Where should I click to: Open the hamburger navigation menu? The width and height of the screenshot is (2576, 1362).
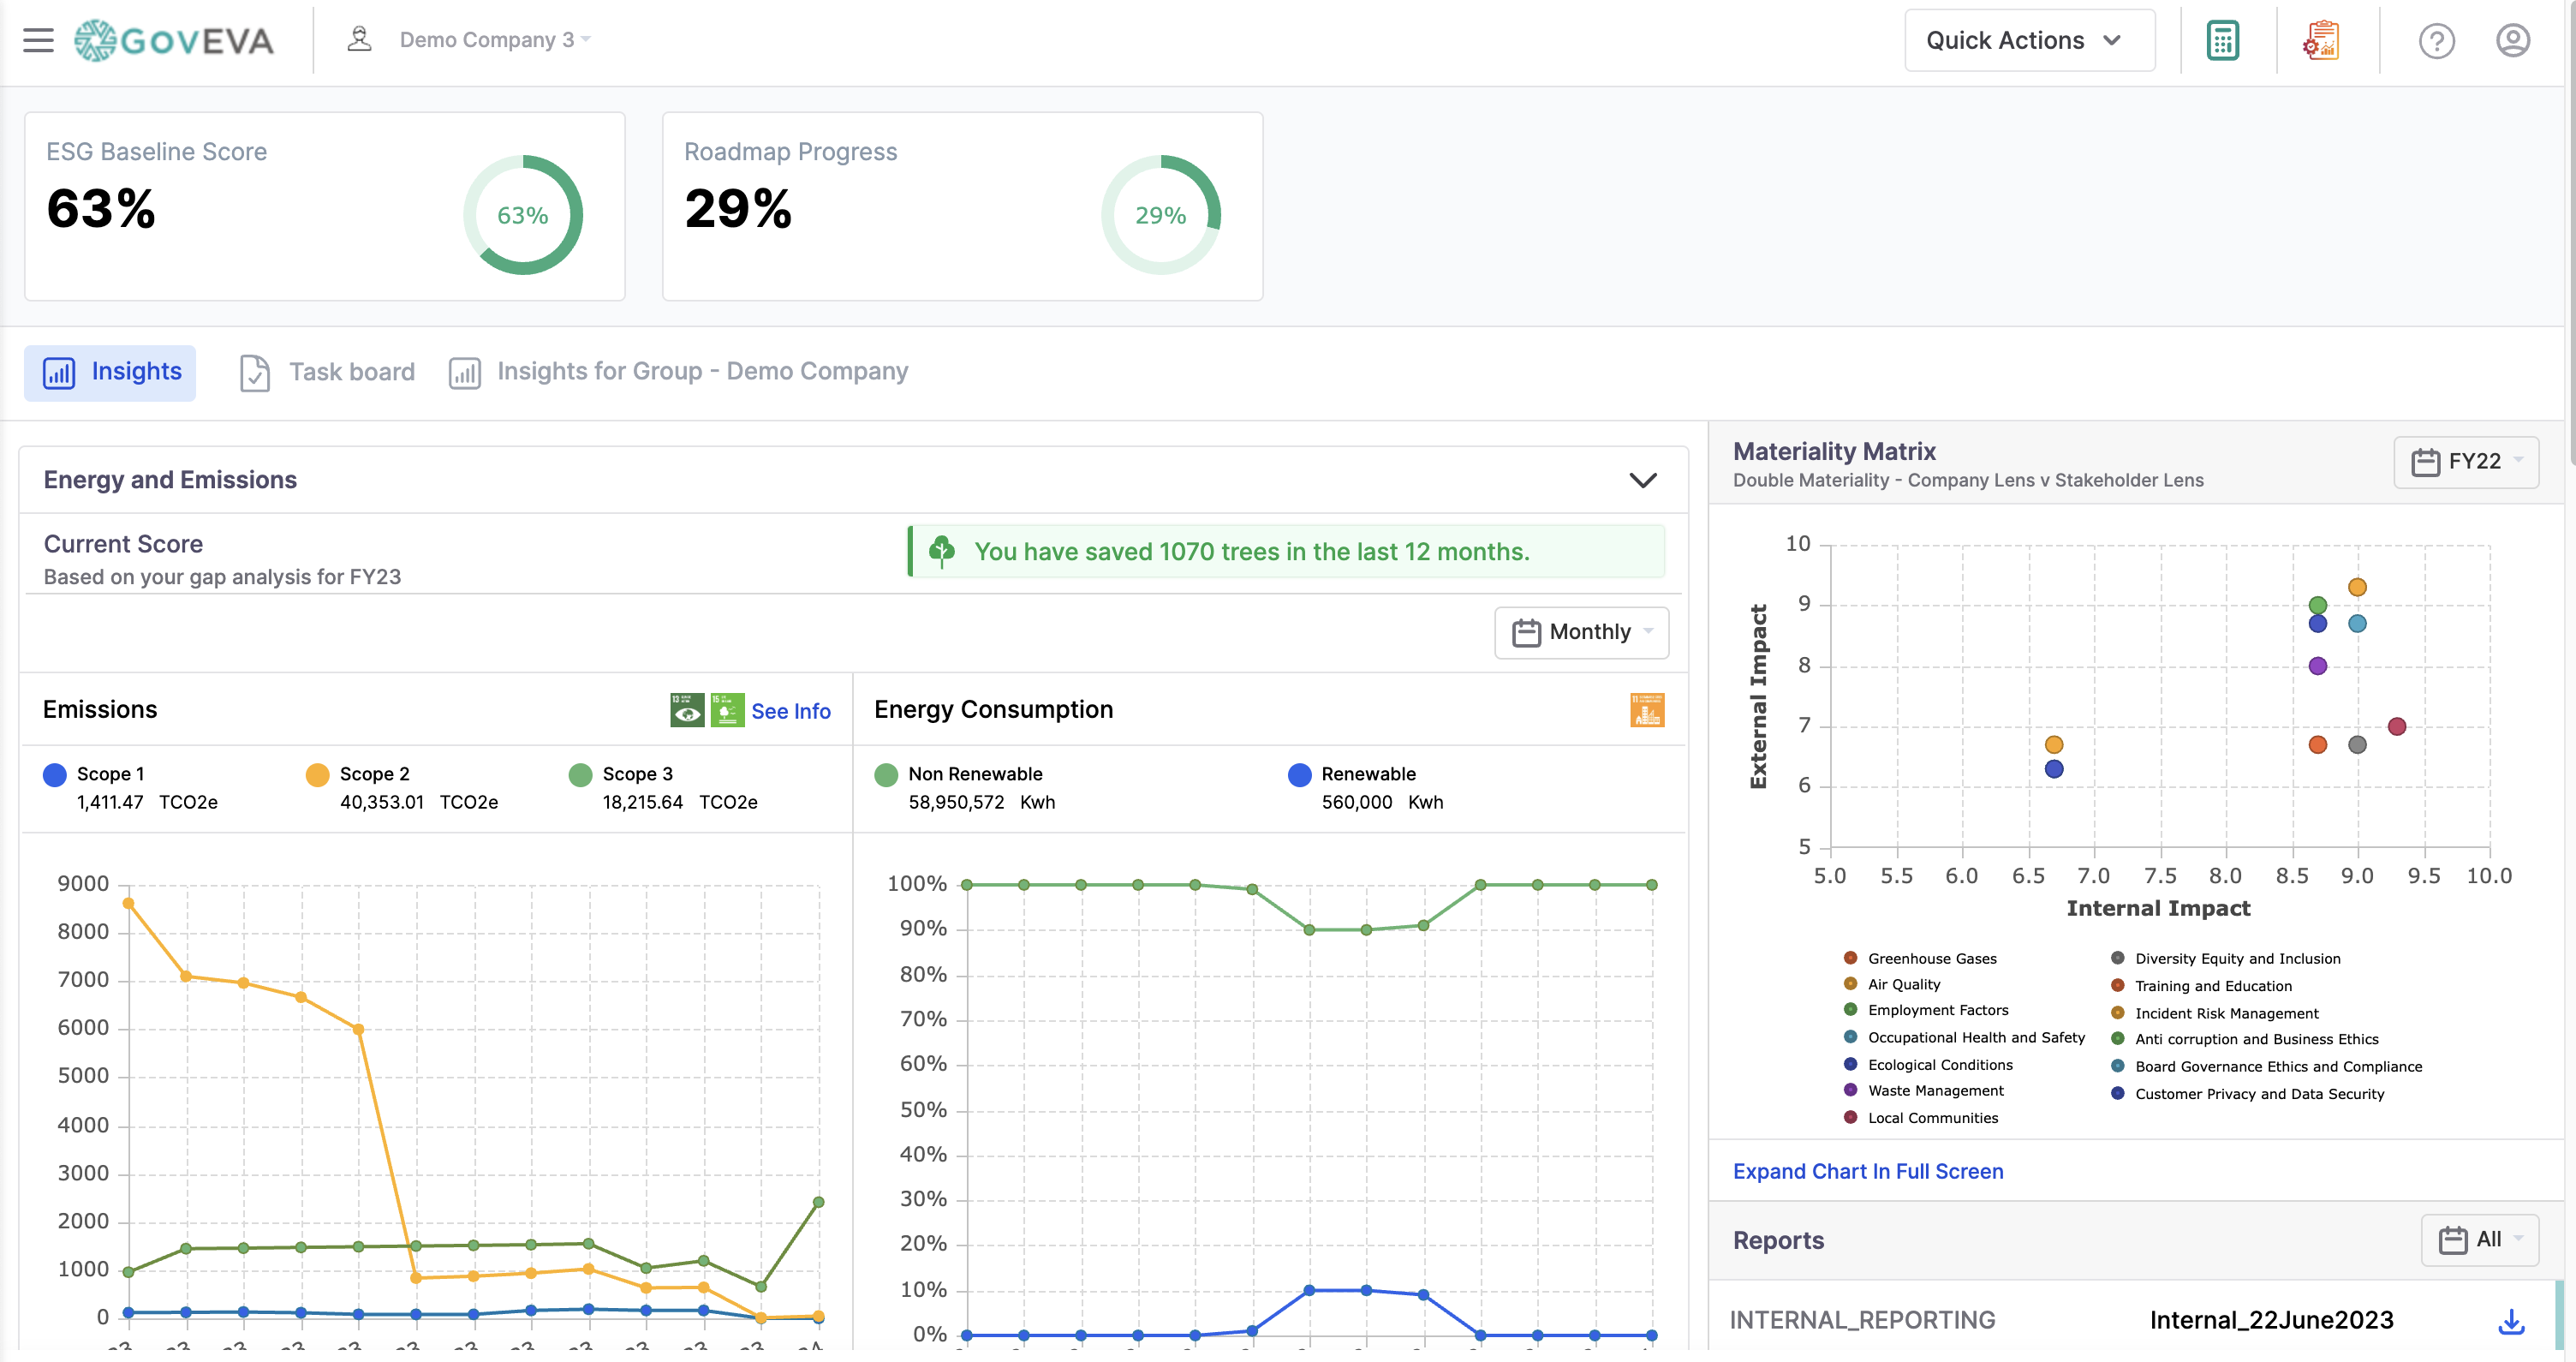(x=38, y=40)
